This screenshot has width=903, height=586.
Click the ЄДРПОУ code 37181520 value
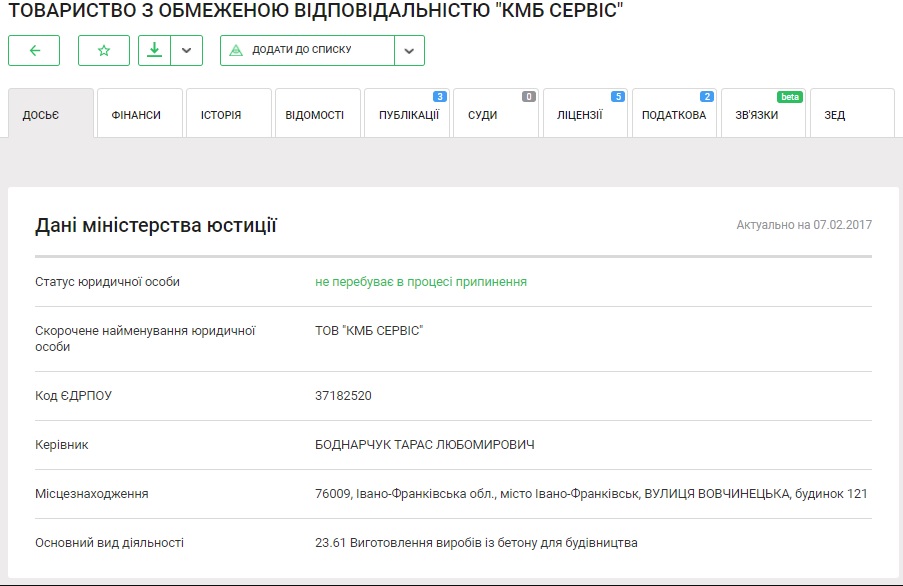(x=343, y=395)
